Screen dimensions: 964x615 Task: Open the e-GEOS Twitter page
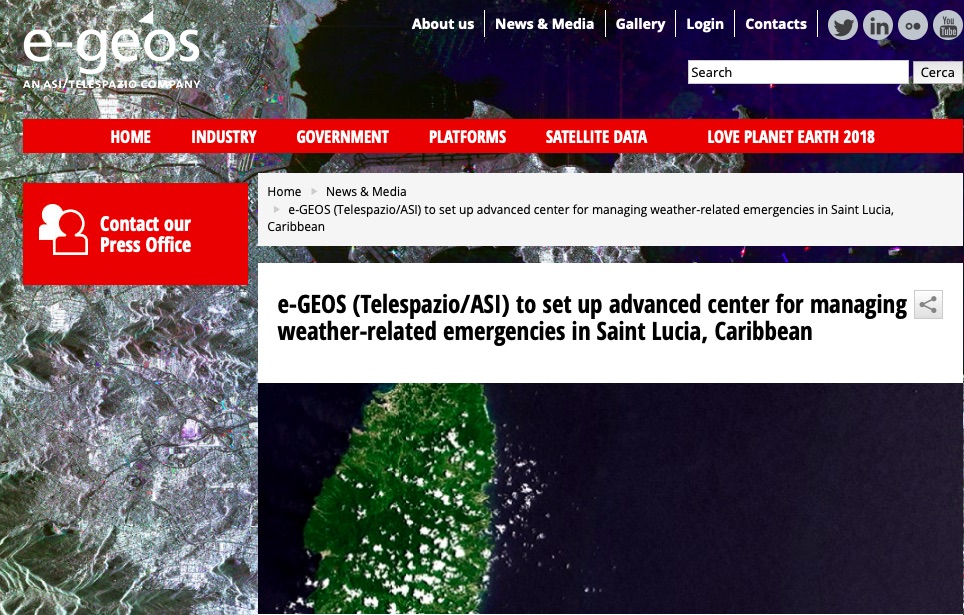click(x=842, y=25)
